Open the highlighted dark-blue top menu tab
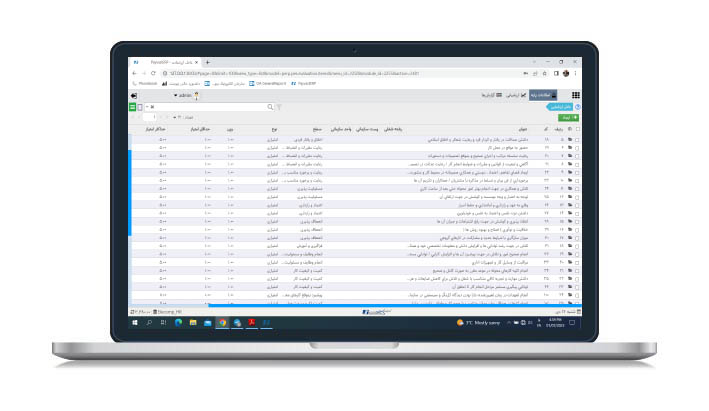709x411 pixels. click(543, 95)
